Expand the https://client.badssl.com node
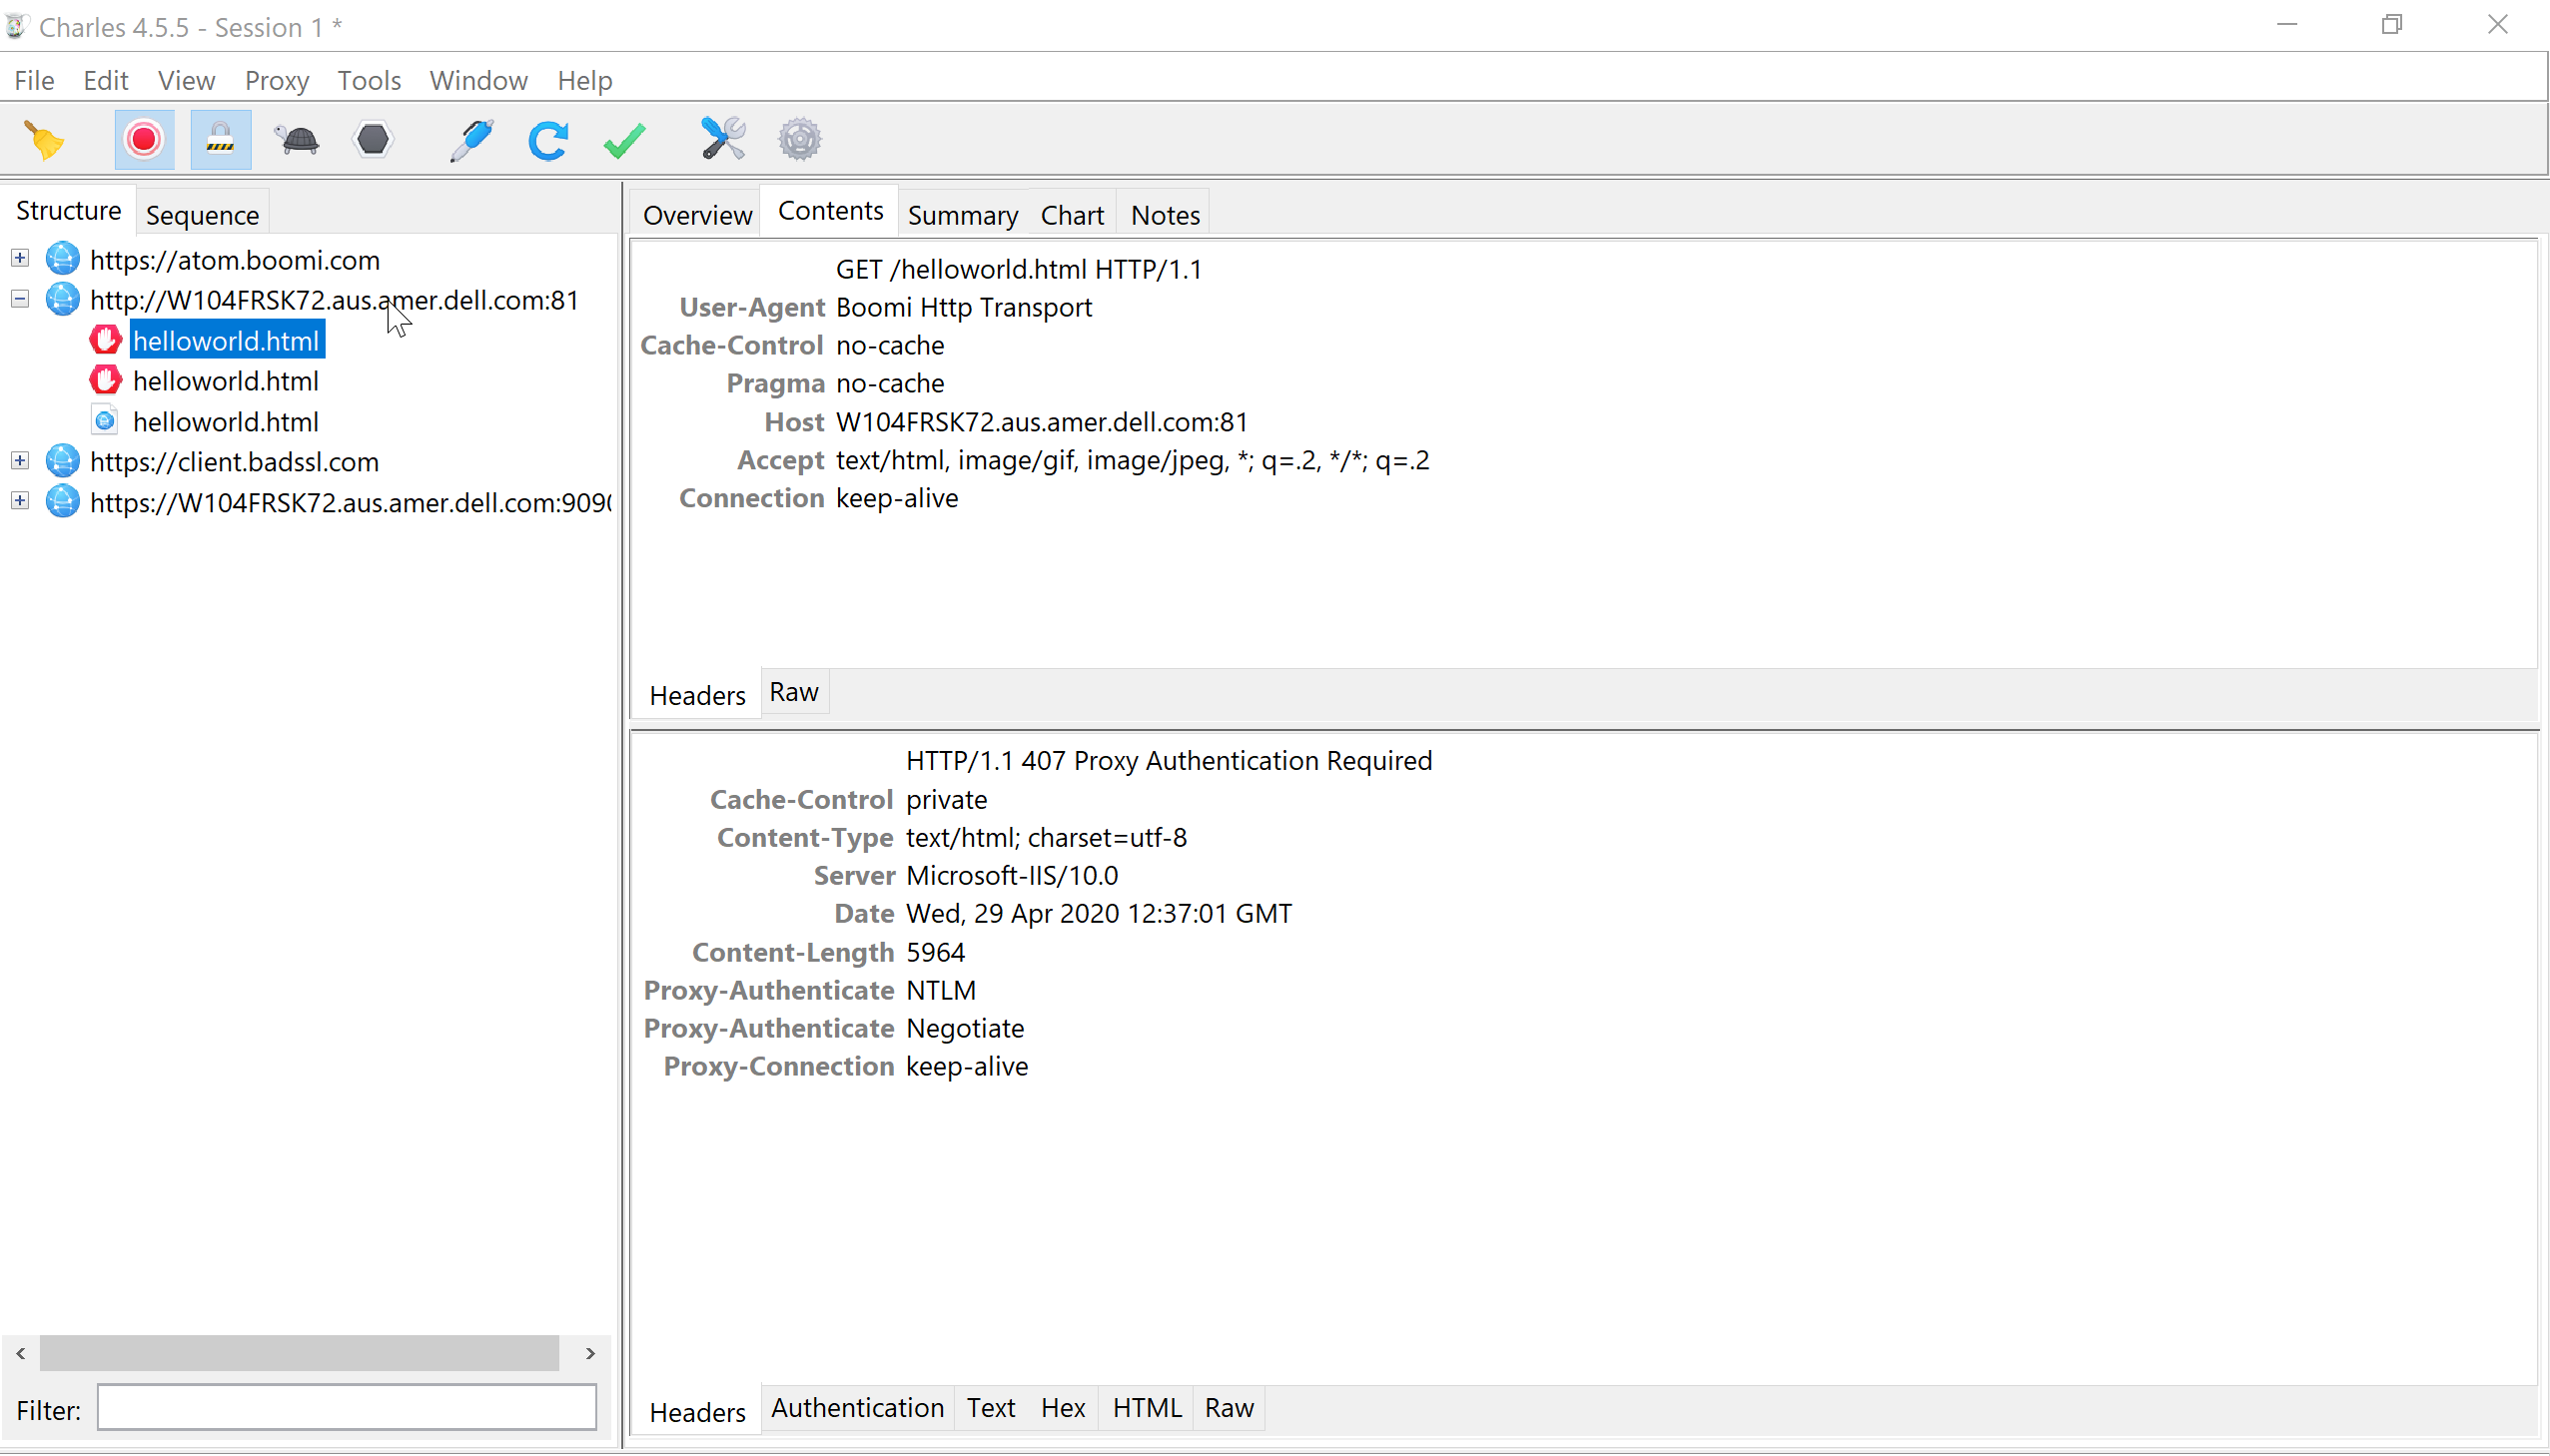Image resolution: width=2550 pixels, height=1456 pixels. click(x=19, y=460)
